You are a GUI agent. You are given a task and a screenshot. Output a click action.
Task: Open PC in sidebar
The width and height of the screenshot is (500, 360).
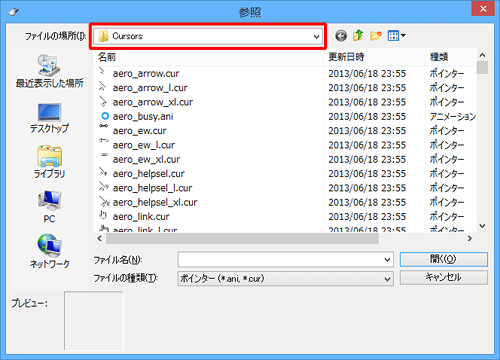click(49, 207)
